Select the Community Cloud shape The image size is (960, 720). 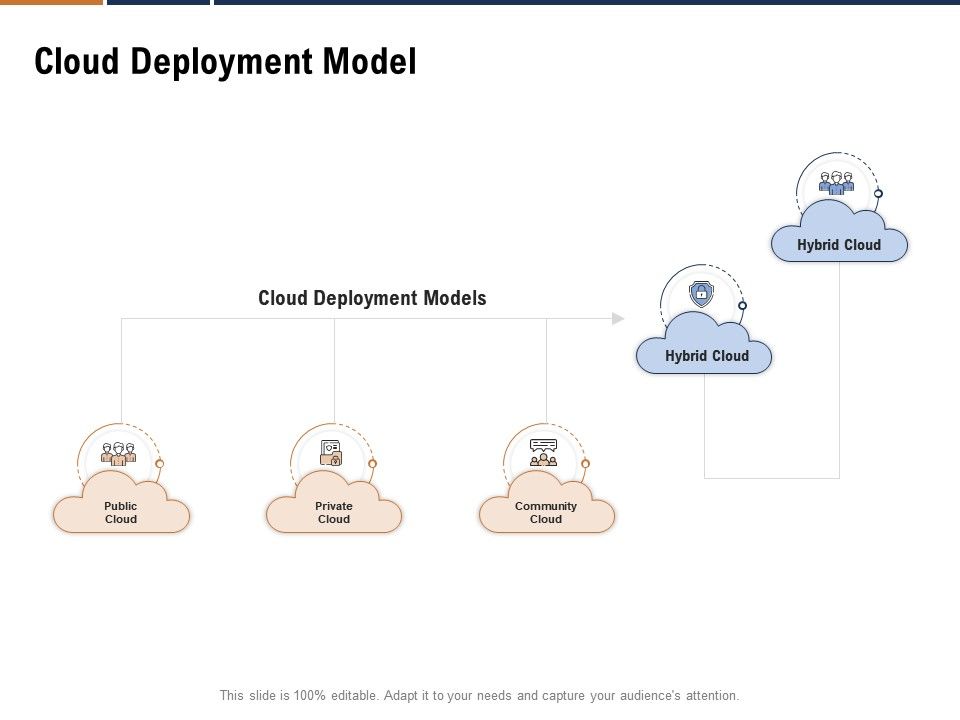point(546,502)
